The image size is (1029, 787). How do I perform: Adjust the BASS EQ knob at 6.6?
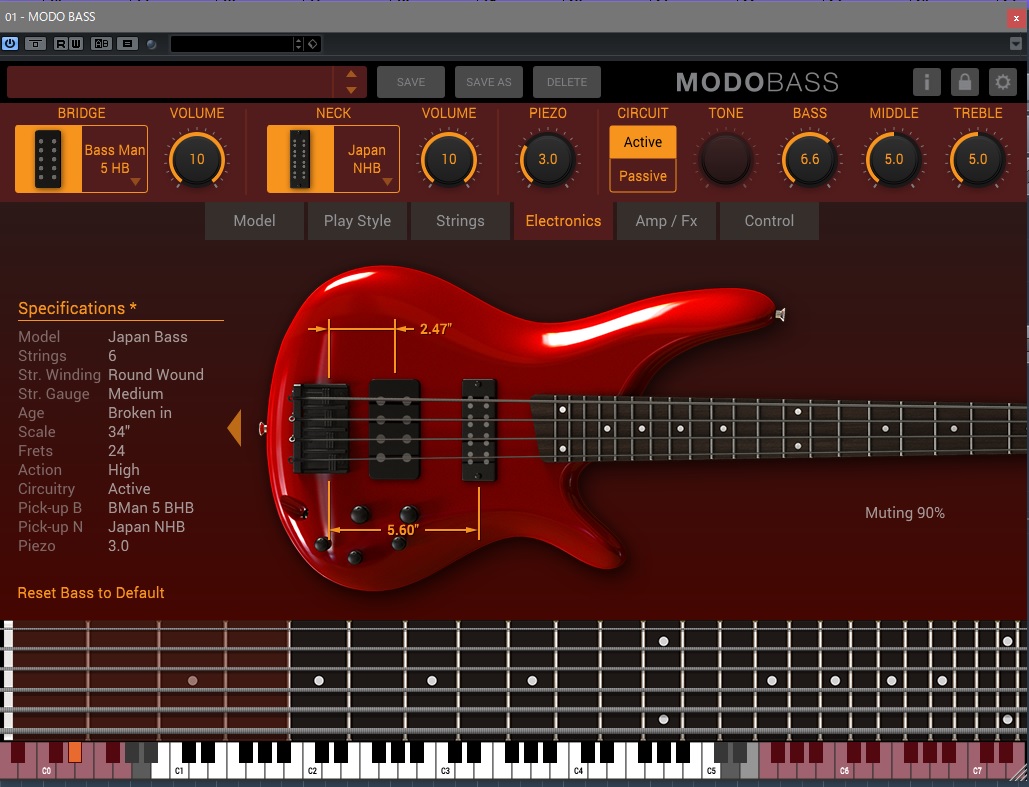(810, 159)
